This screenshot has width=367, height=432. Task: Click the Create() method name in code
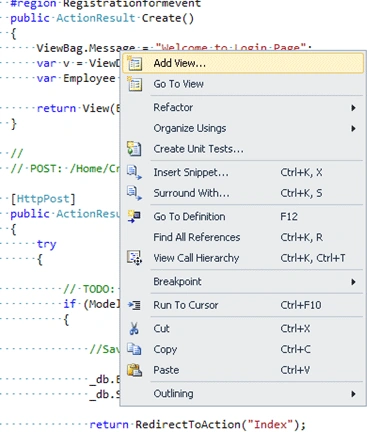click(x=168, y=18)
